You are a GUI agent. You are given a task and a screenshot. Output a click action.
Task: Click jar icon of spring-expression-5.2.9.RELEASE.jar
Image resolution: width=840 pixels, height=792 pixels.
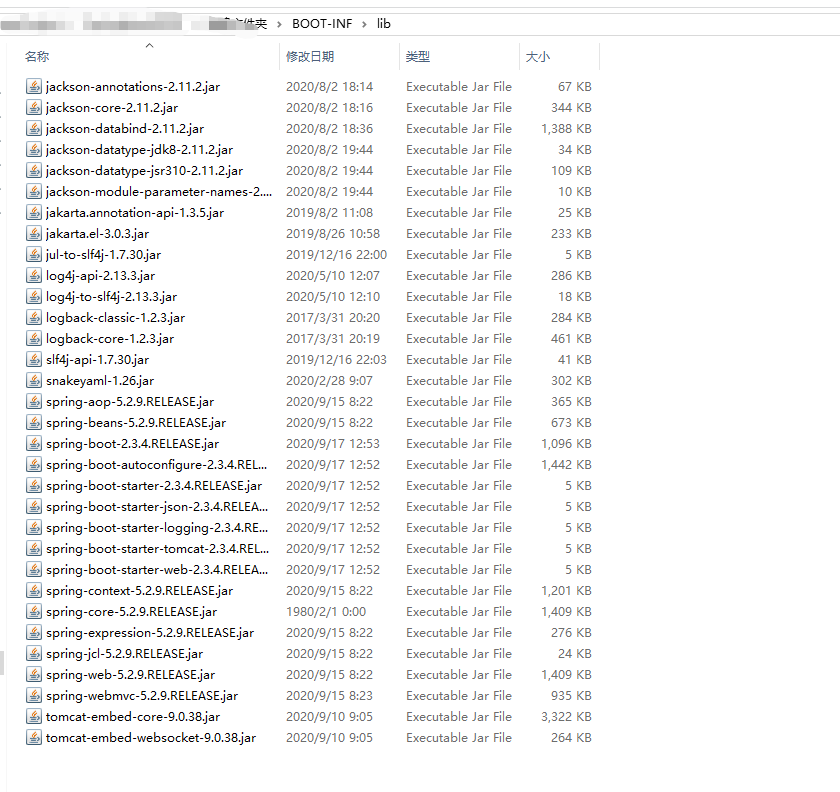coord(34,632)
